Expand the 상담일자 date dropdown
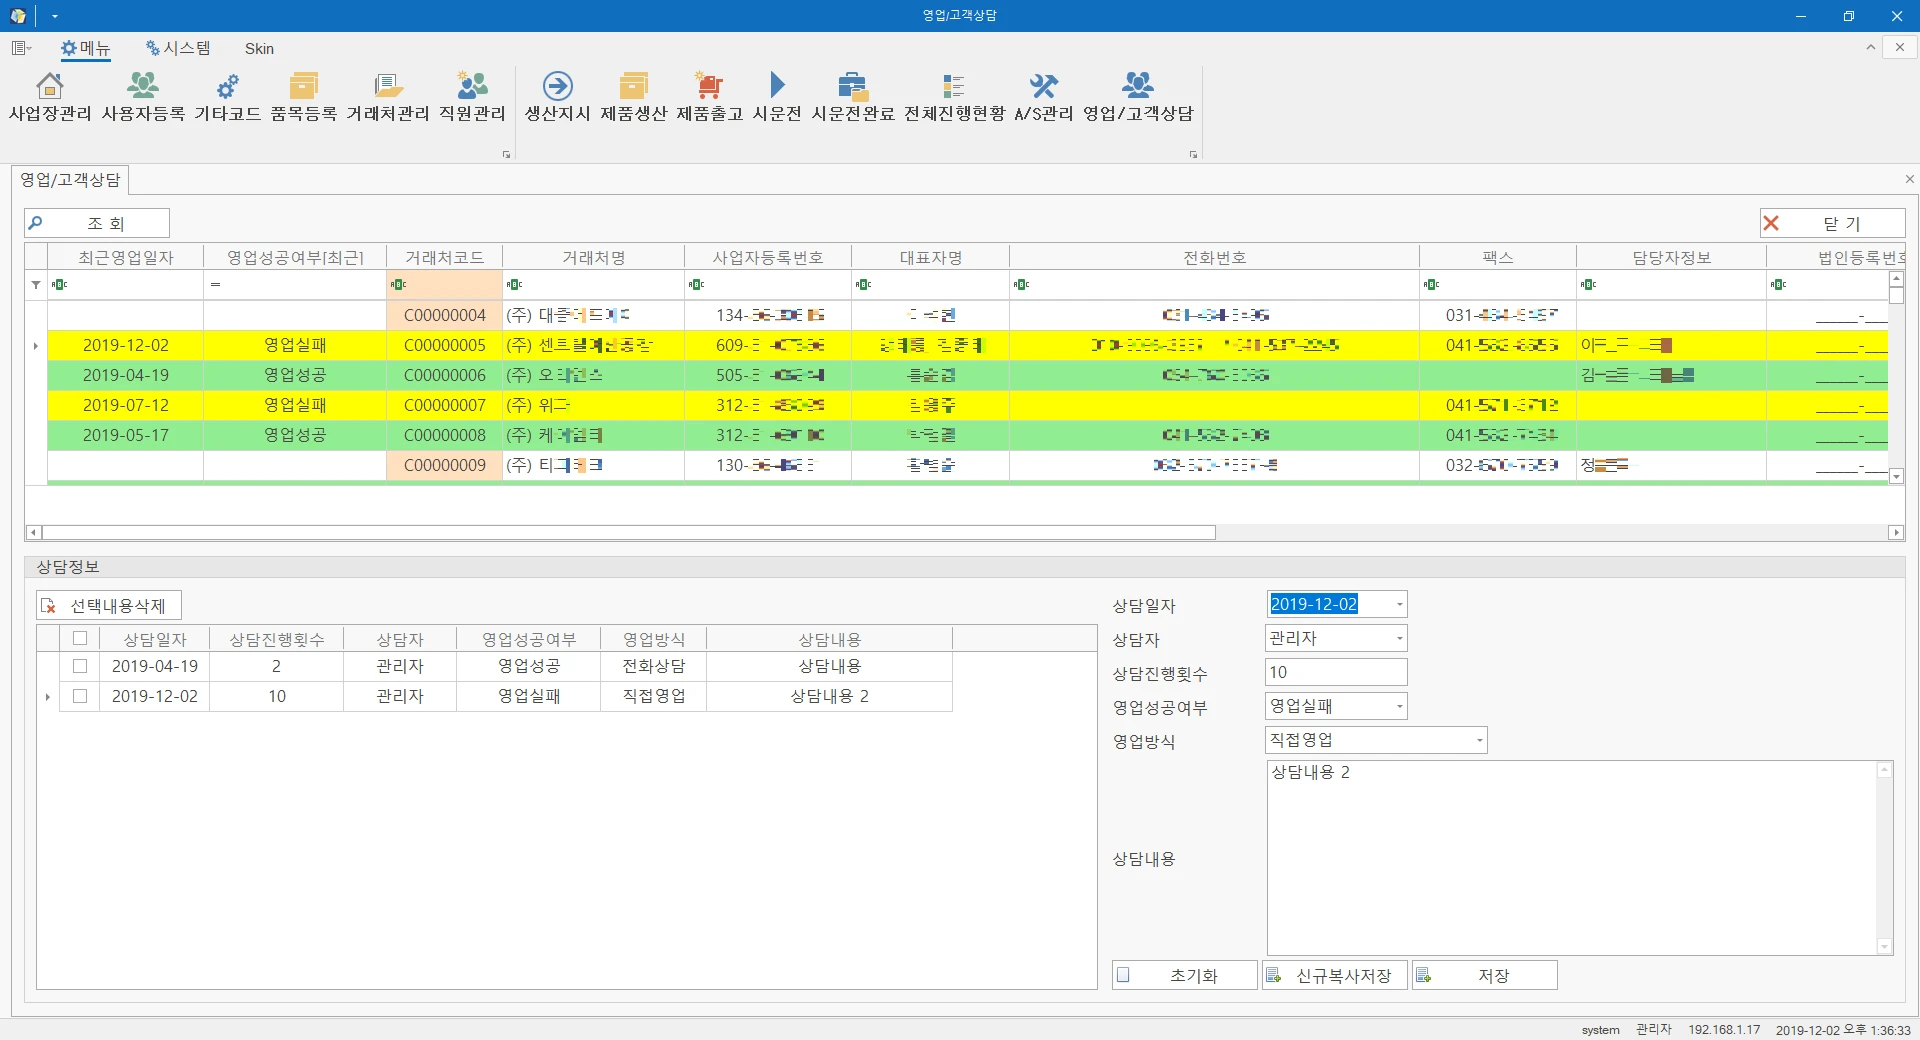The height and width of the screenshot is (1040, 1920). coord(1399,605)
